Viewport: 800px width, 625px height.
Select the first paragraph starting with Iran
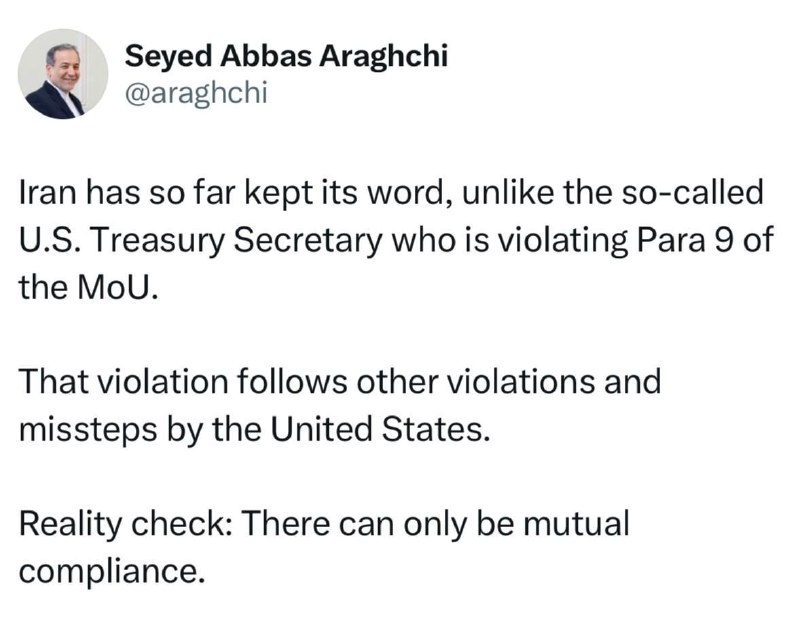[396, 240]
